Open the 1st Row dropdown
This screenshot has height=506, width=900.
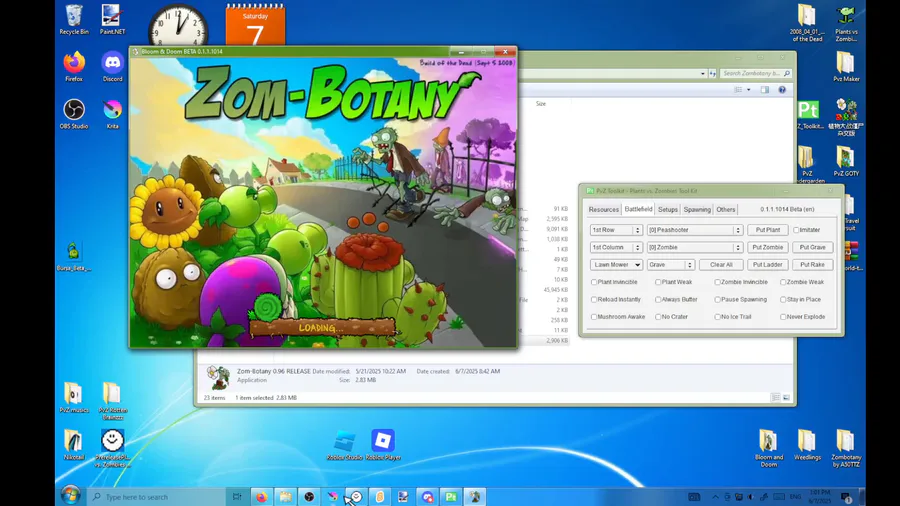point(616,230)
